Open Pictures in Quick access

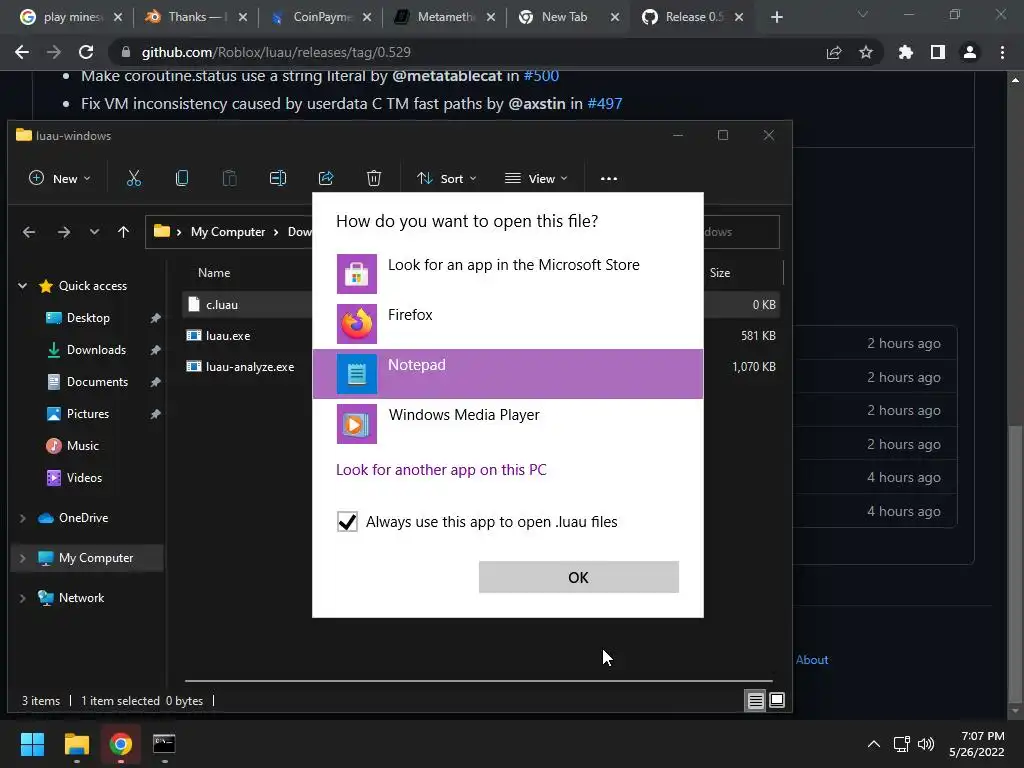(88, 414)
